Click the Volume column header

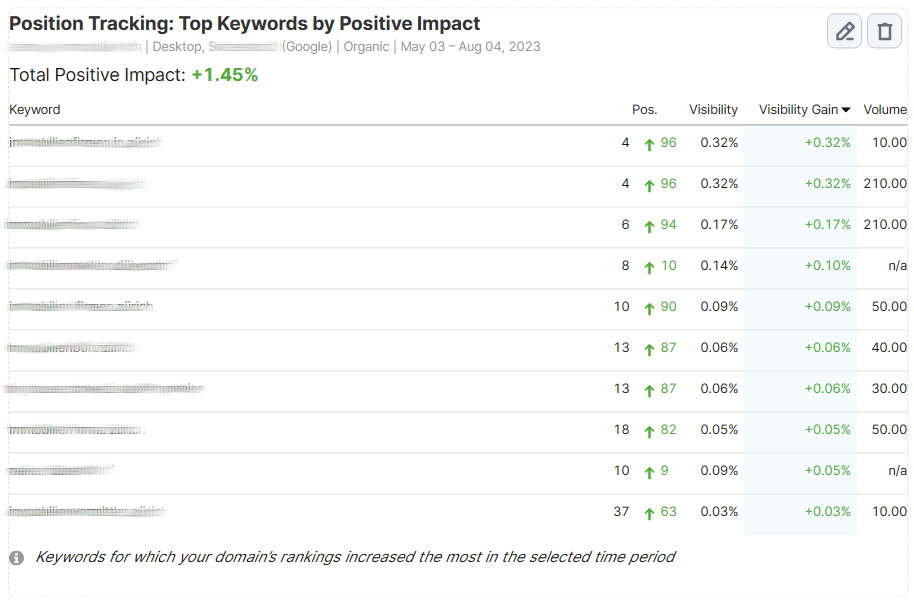pos(884,110)
